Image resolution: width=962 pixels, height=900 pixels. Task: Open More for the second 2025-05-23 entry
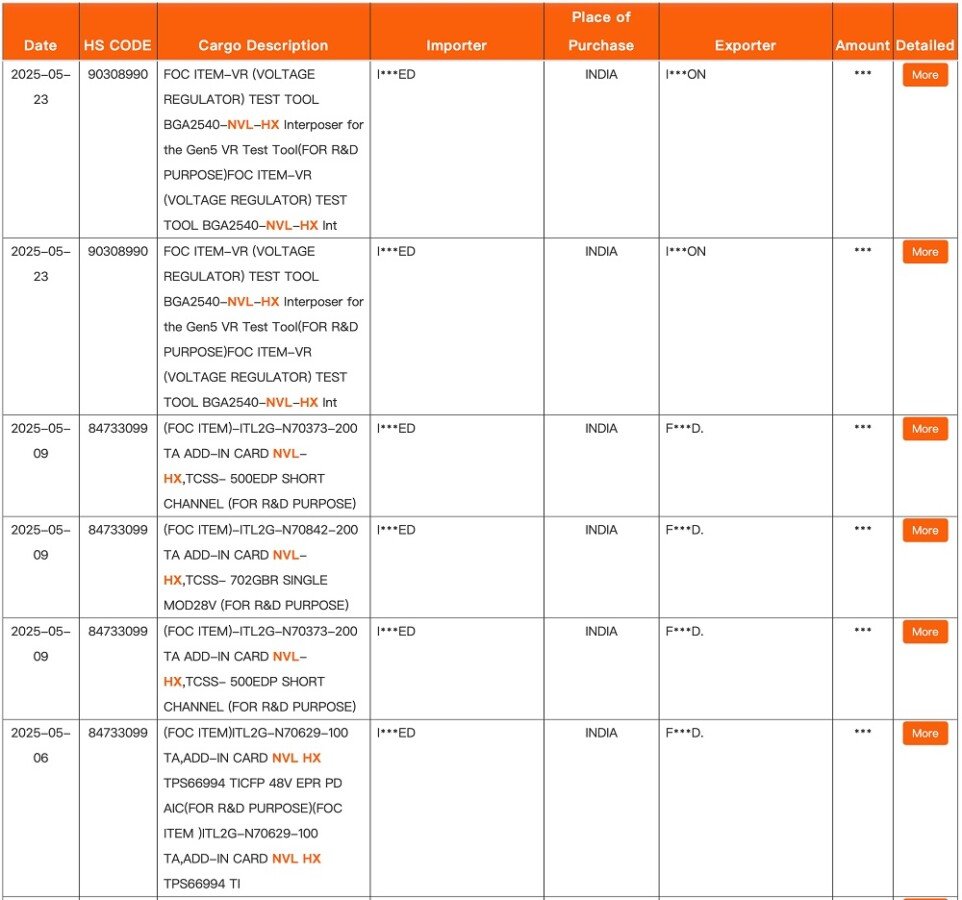coord(925,252)
